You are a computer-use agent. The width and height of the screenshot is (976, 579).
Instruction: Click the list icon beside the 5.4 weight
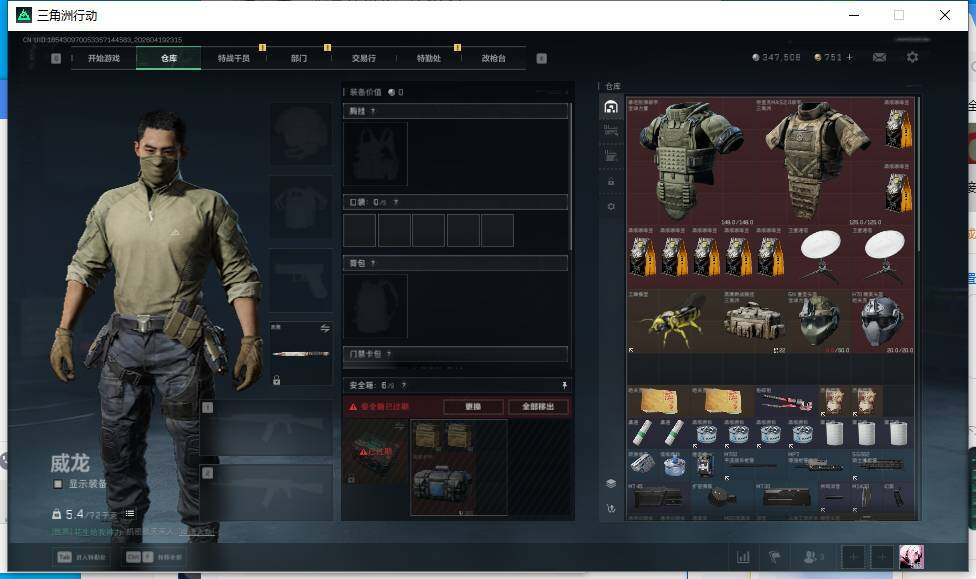(129, 514)
